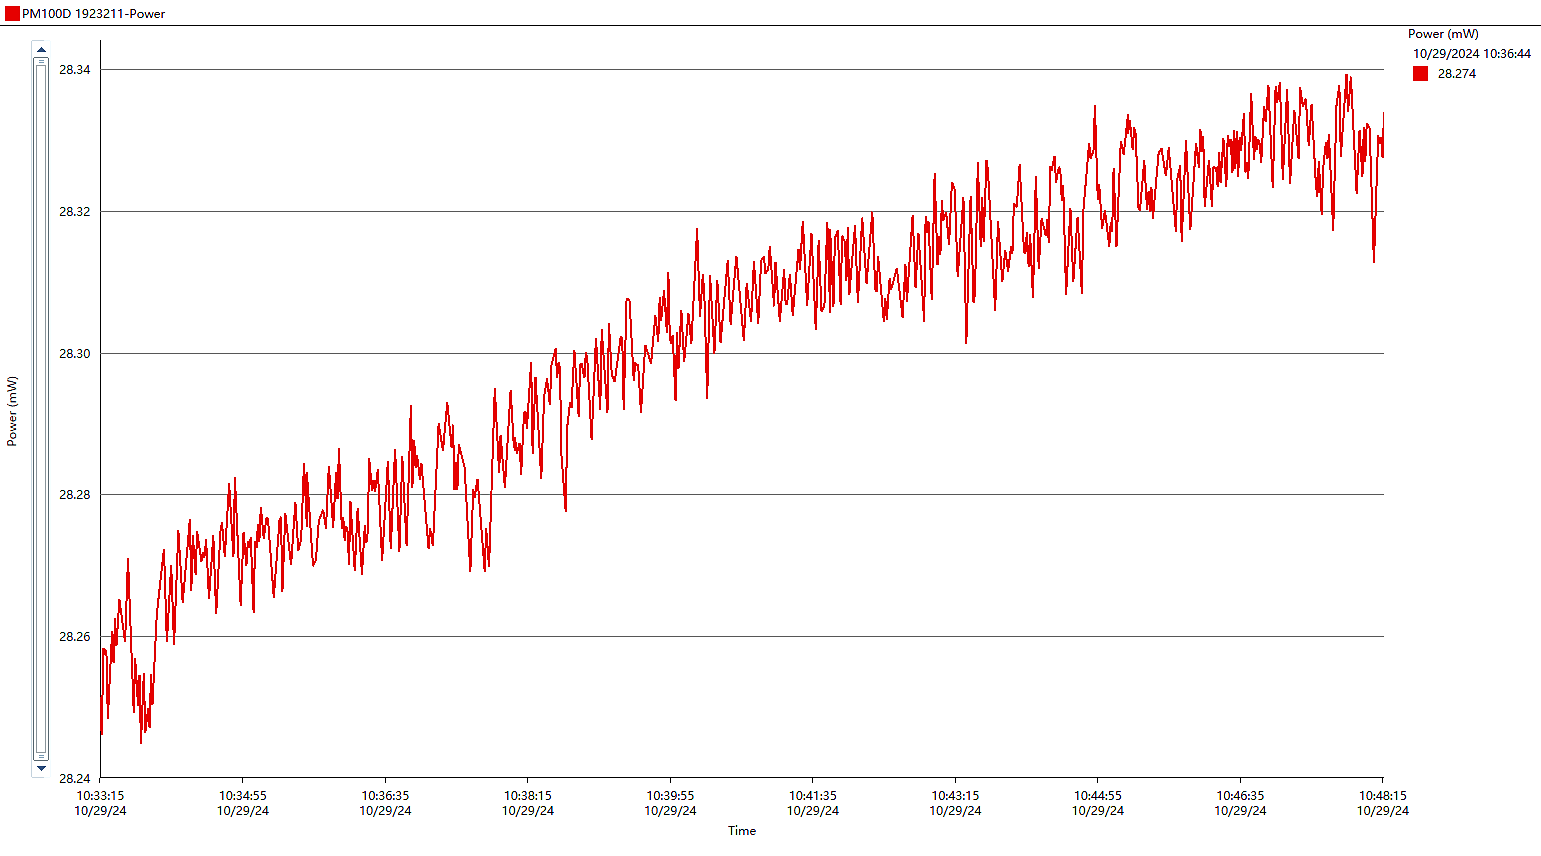This screenshot has width=1541, height=856.
Task: Click the 10:39:55 time axis label
Action: pyautogui.click(x=670, y=803)
